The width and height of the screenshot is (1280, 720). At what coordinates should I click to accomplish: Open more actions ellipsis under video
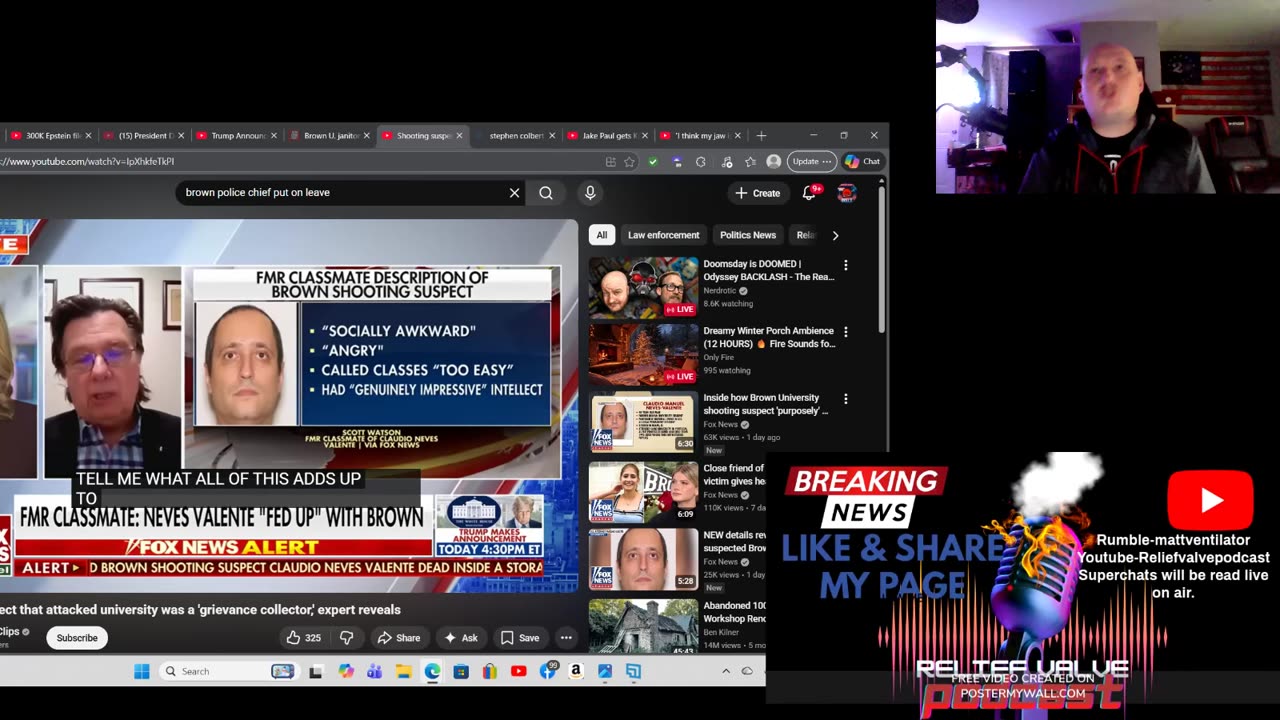[x=566, y=638]
